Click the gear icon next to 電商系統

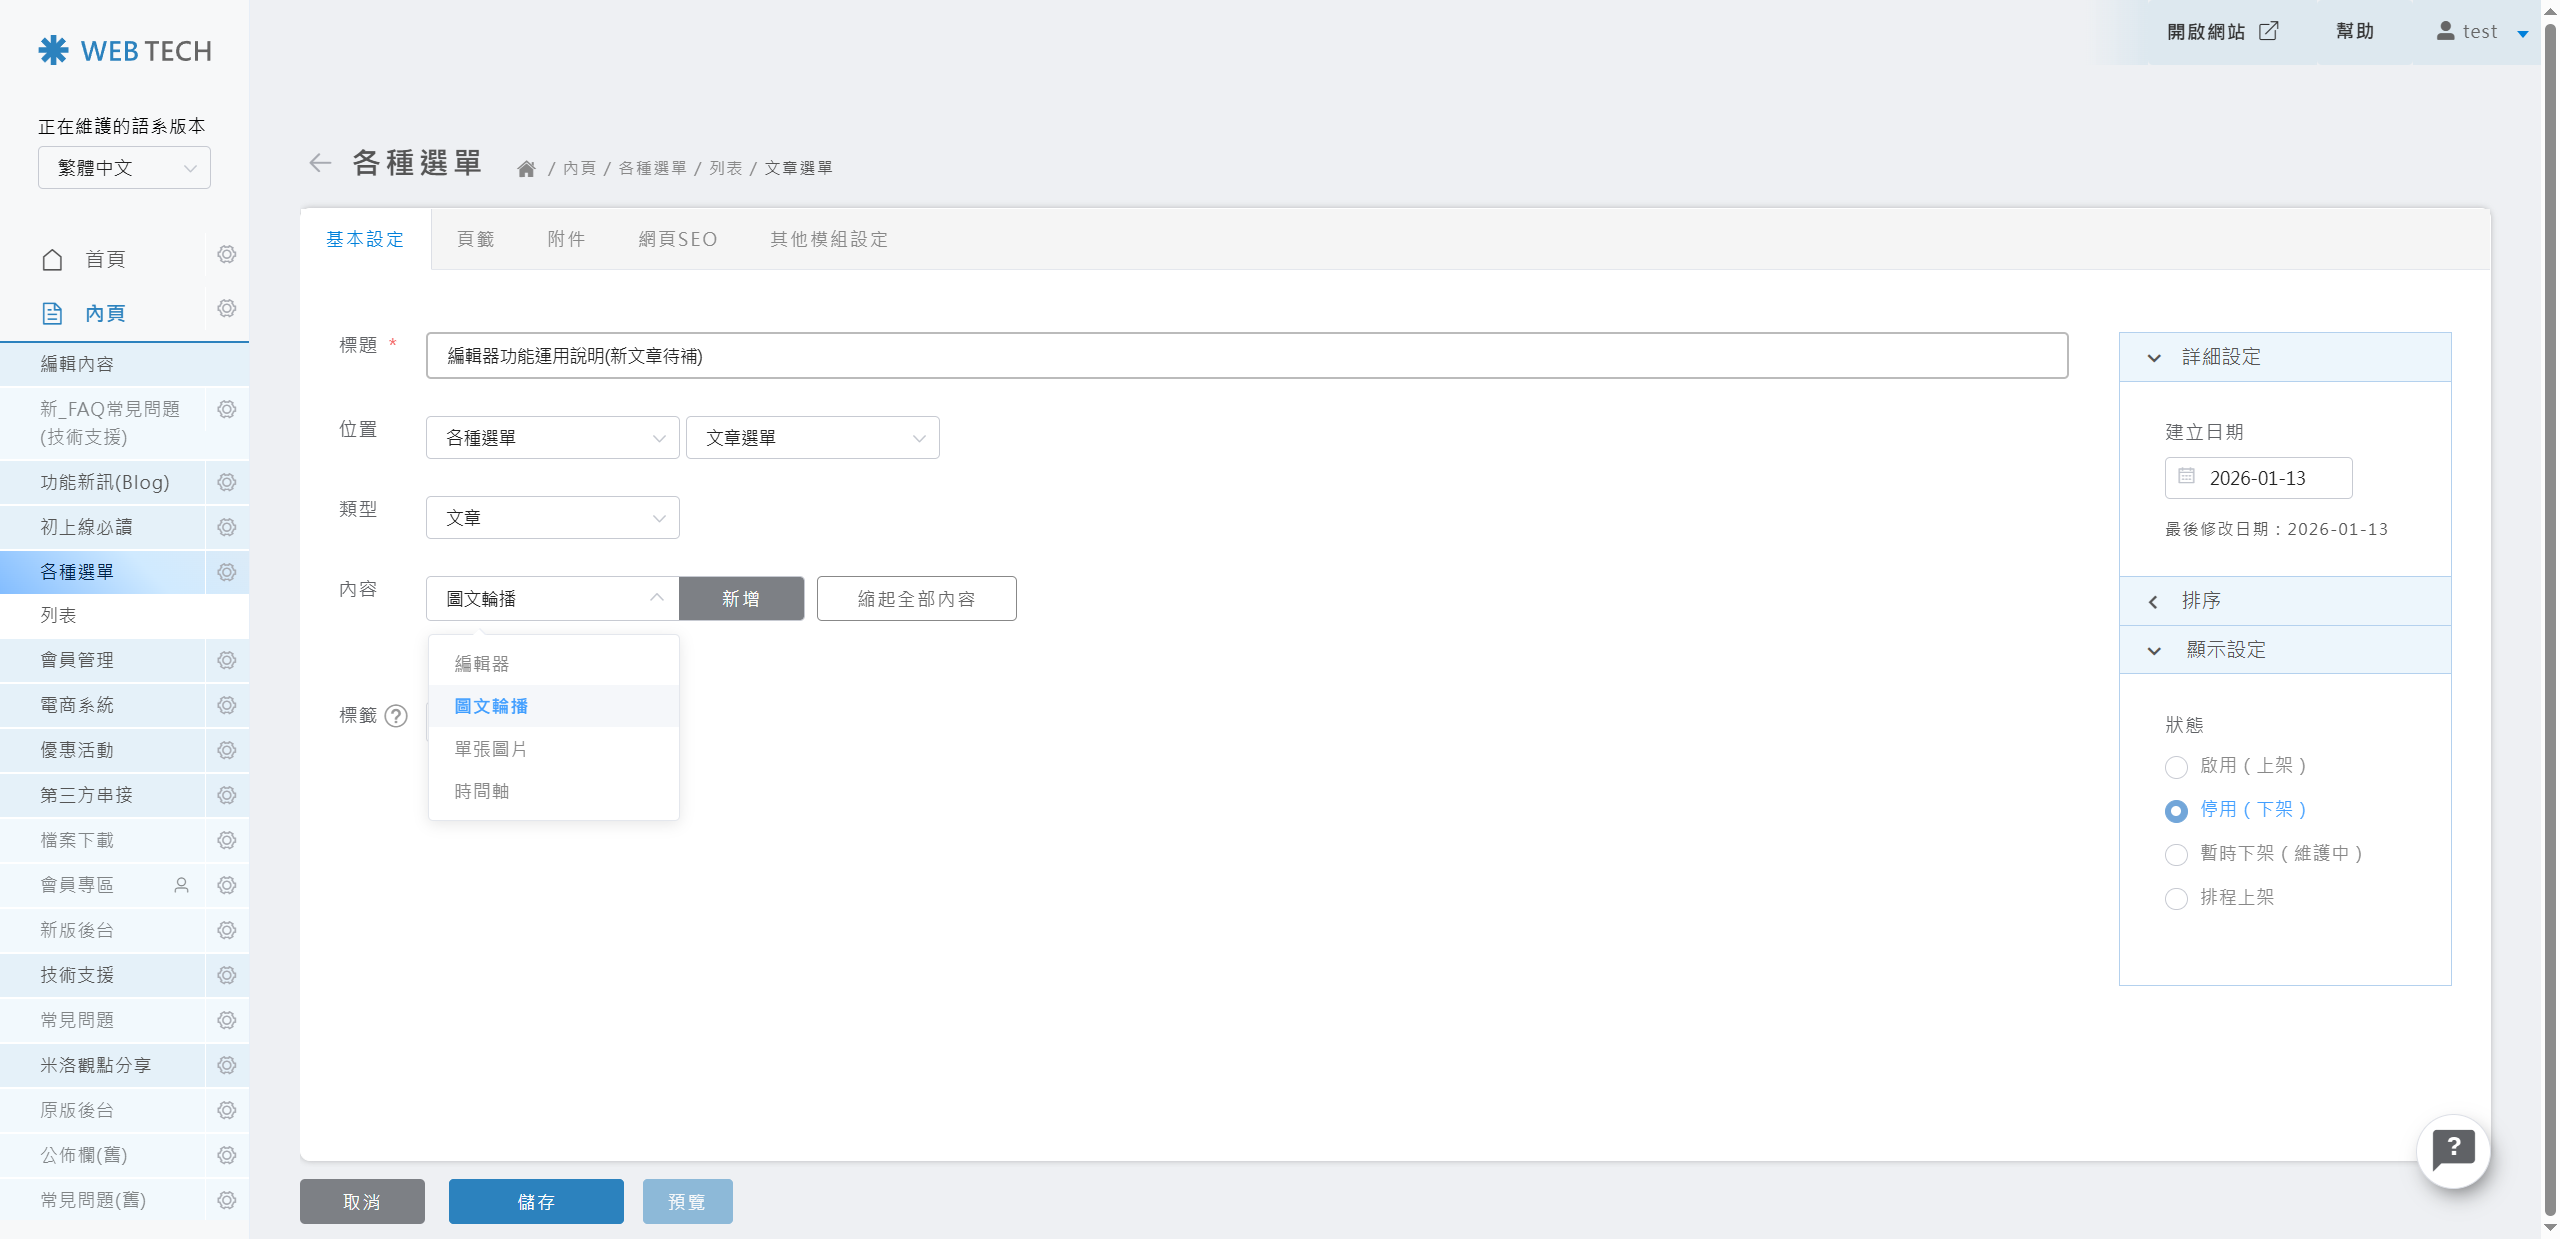click(x=227, y=706)
